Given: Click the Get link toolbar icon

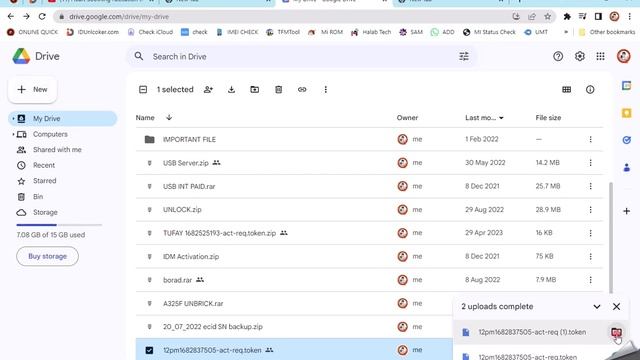Looking at the screenshot, I should click(x=302, y=89).
